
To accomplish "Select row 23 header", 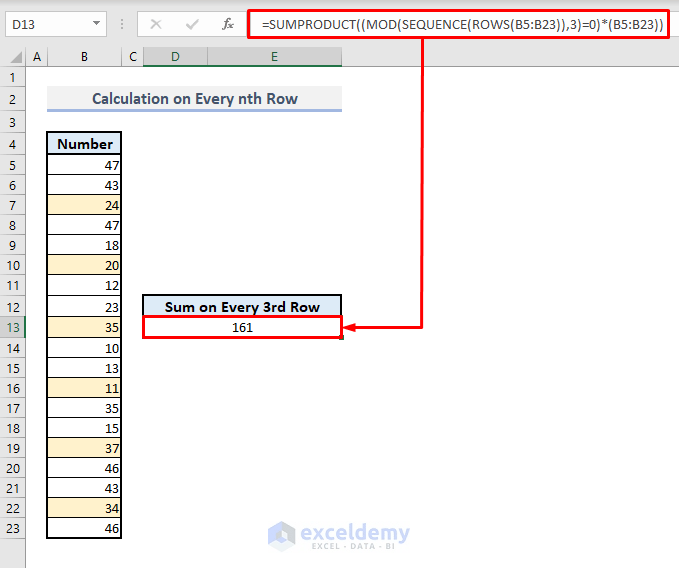I will tap(13, 529).
